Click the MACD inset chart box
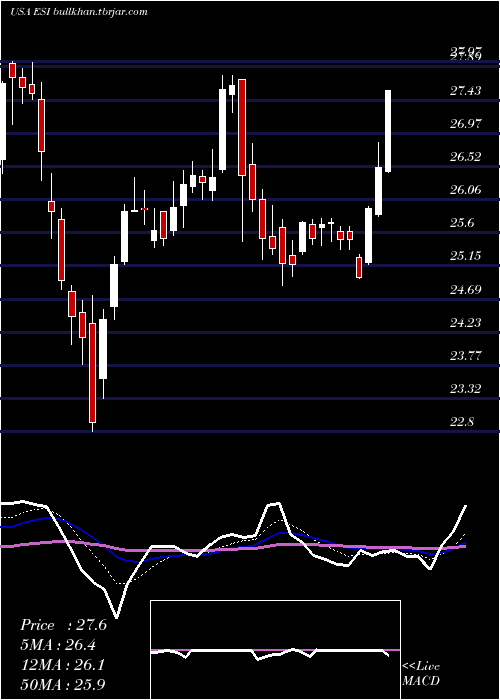Image resolution: width=500 pixels, height=700 pixels. pyautogui.click(x=275, y=650)
